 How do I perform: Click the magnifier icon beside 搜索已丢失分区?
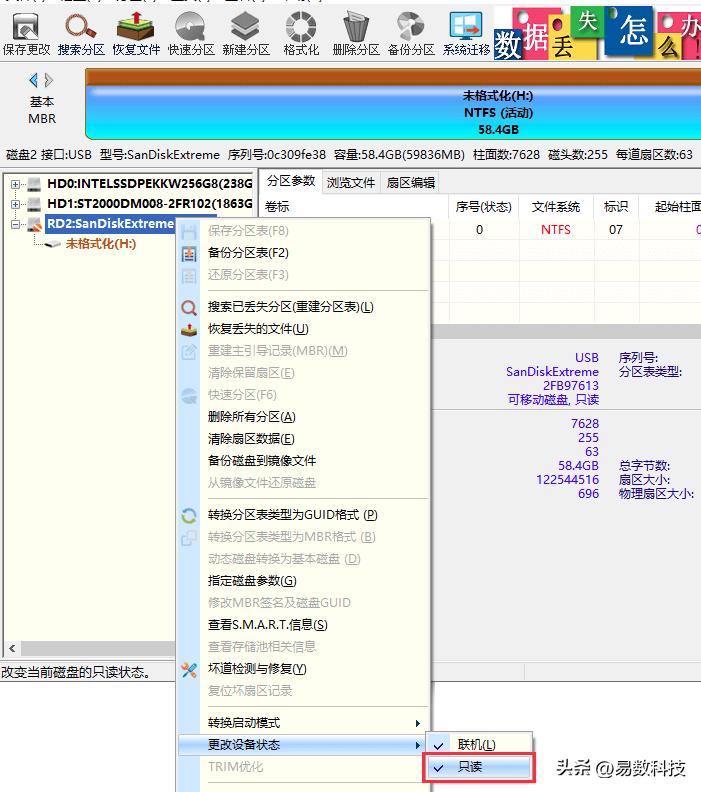pyautogui.click(x=189, y=307)
